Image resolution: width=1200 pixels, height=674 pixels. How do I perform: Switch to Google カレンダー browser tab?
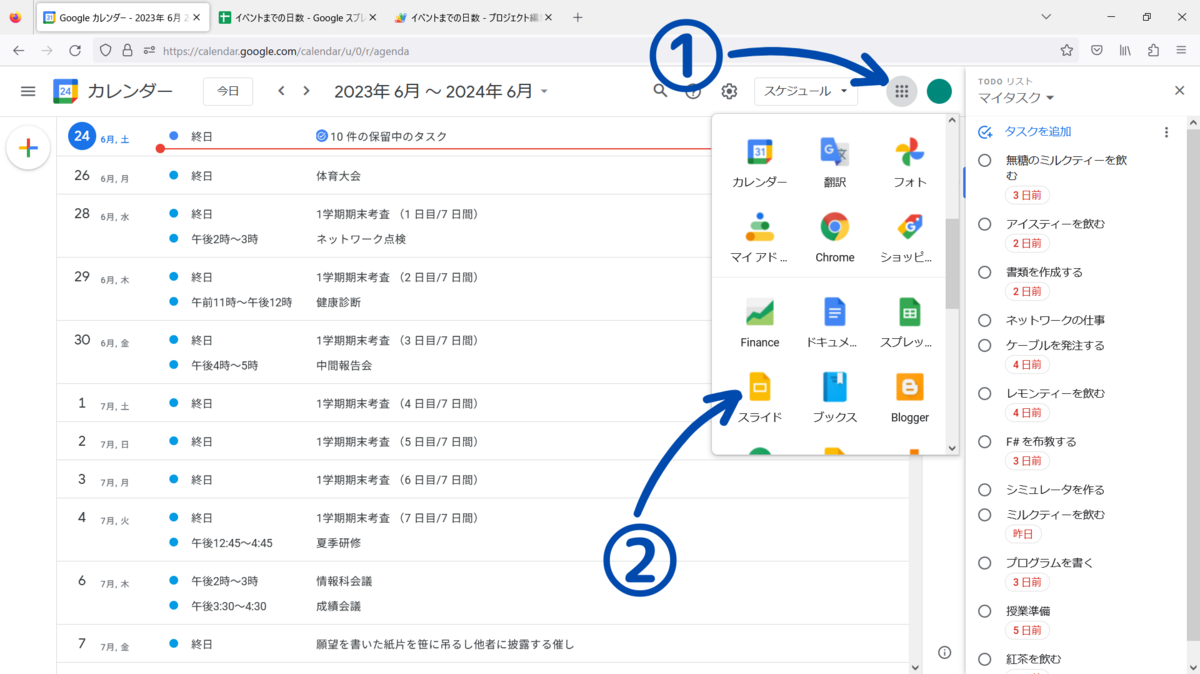click(124, 17)
